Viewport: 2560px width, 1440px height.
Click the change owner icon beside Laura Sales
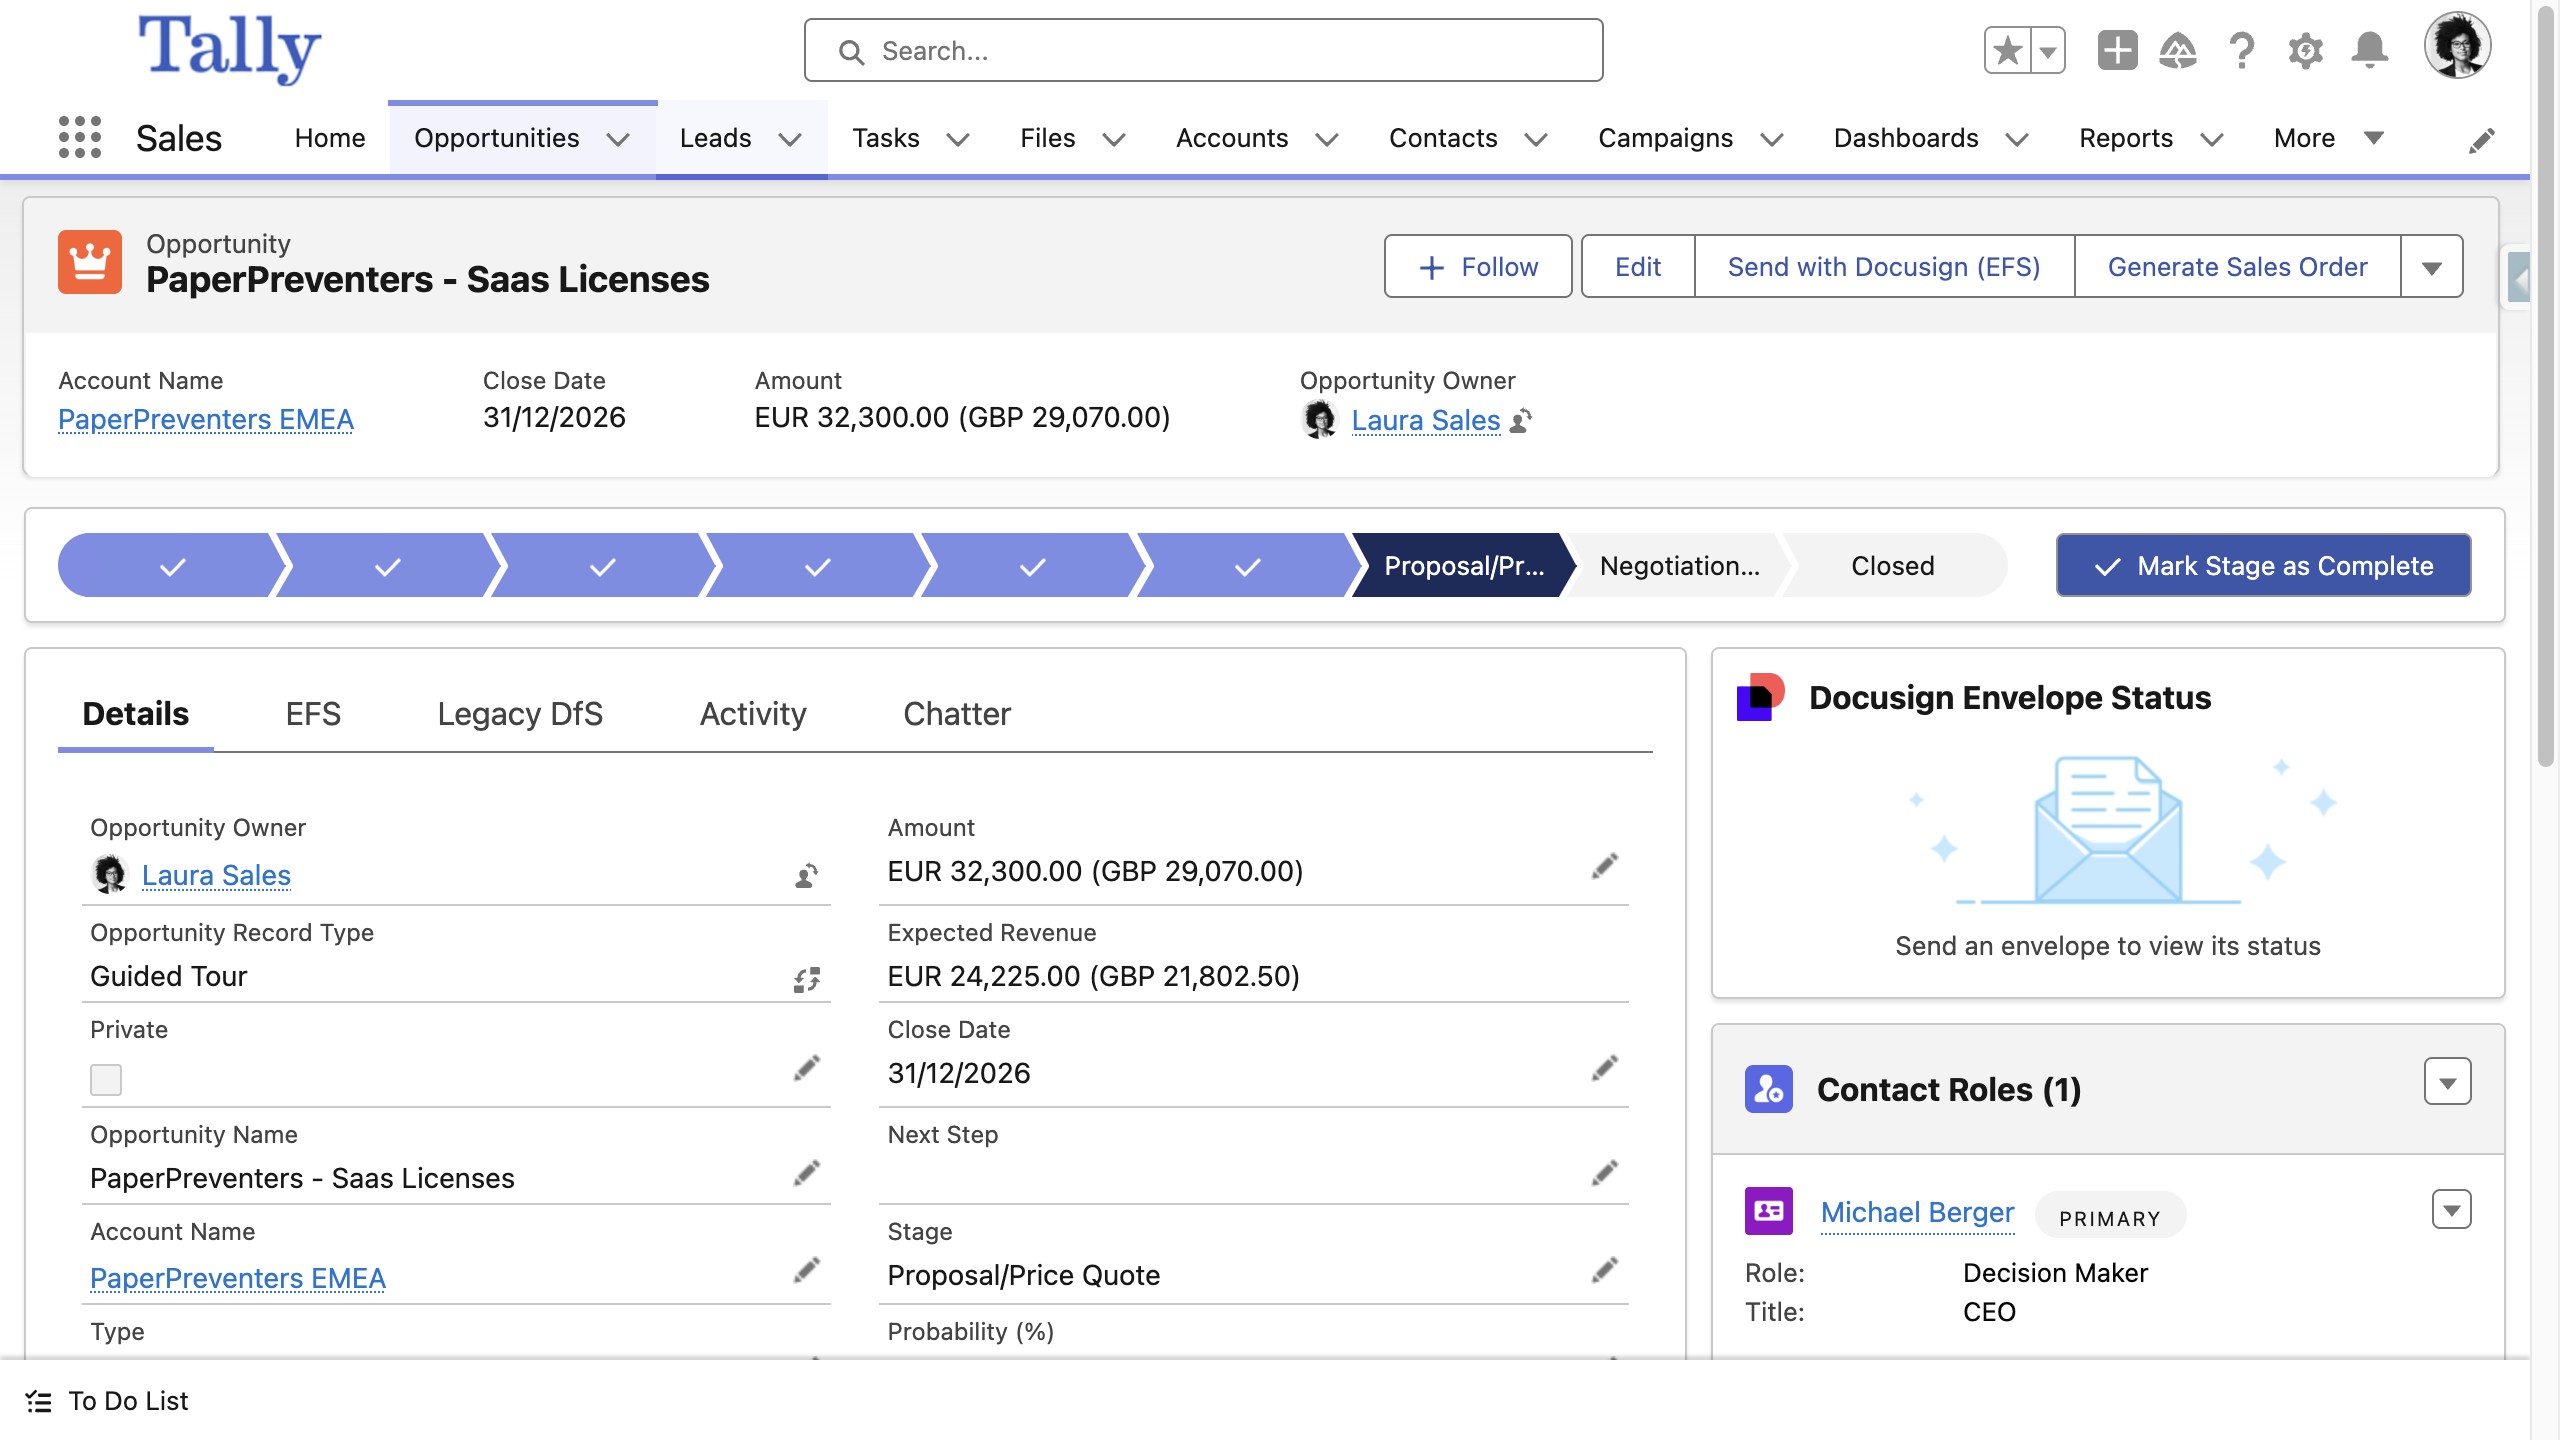point(806,876)
